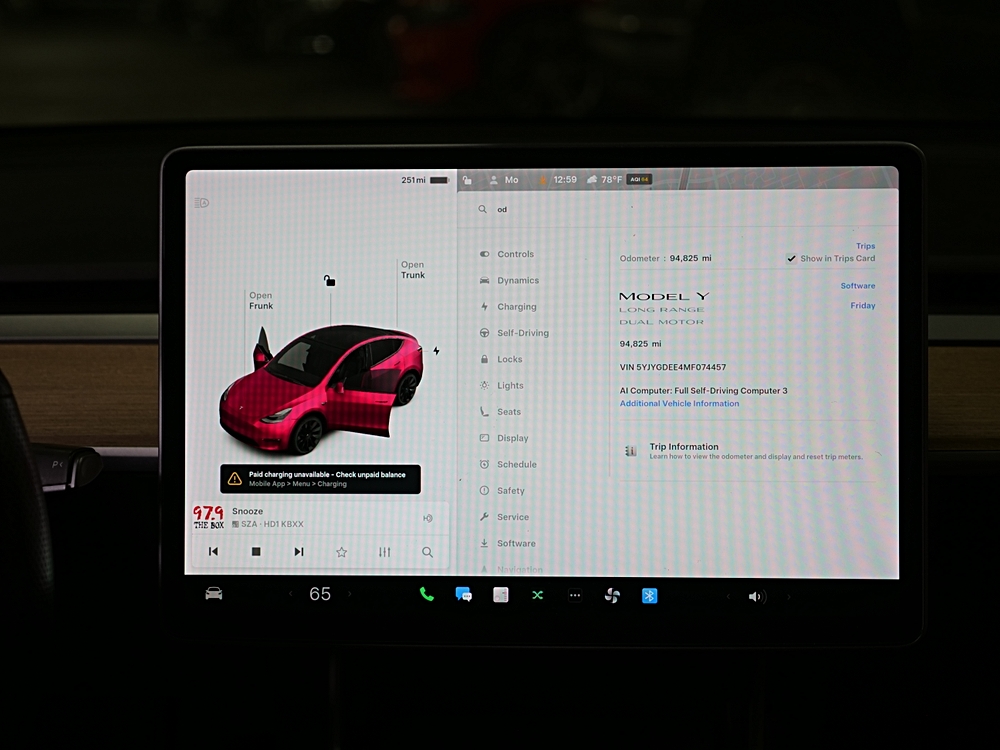This screenshot has width=1000, height=750.
Task: Tap the charge port lightning bolt icon
Action: point(436,351)
